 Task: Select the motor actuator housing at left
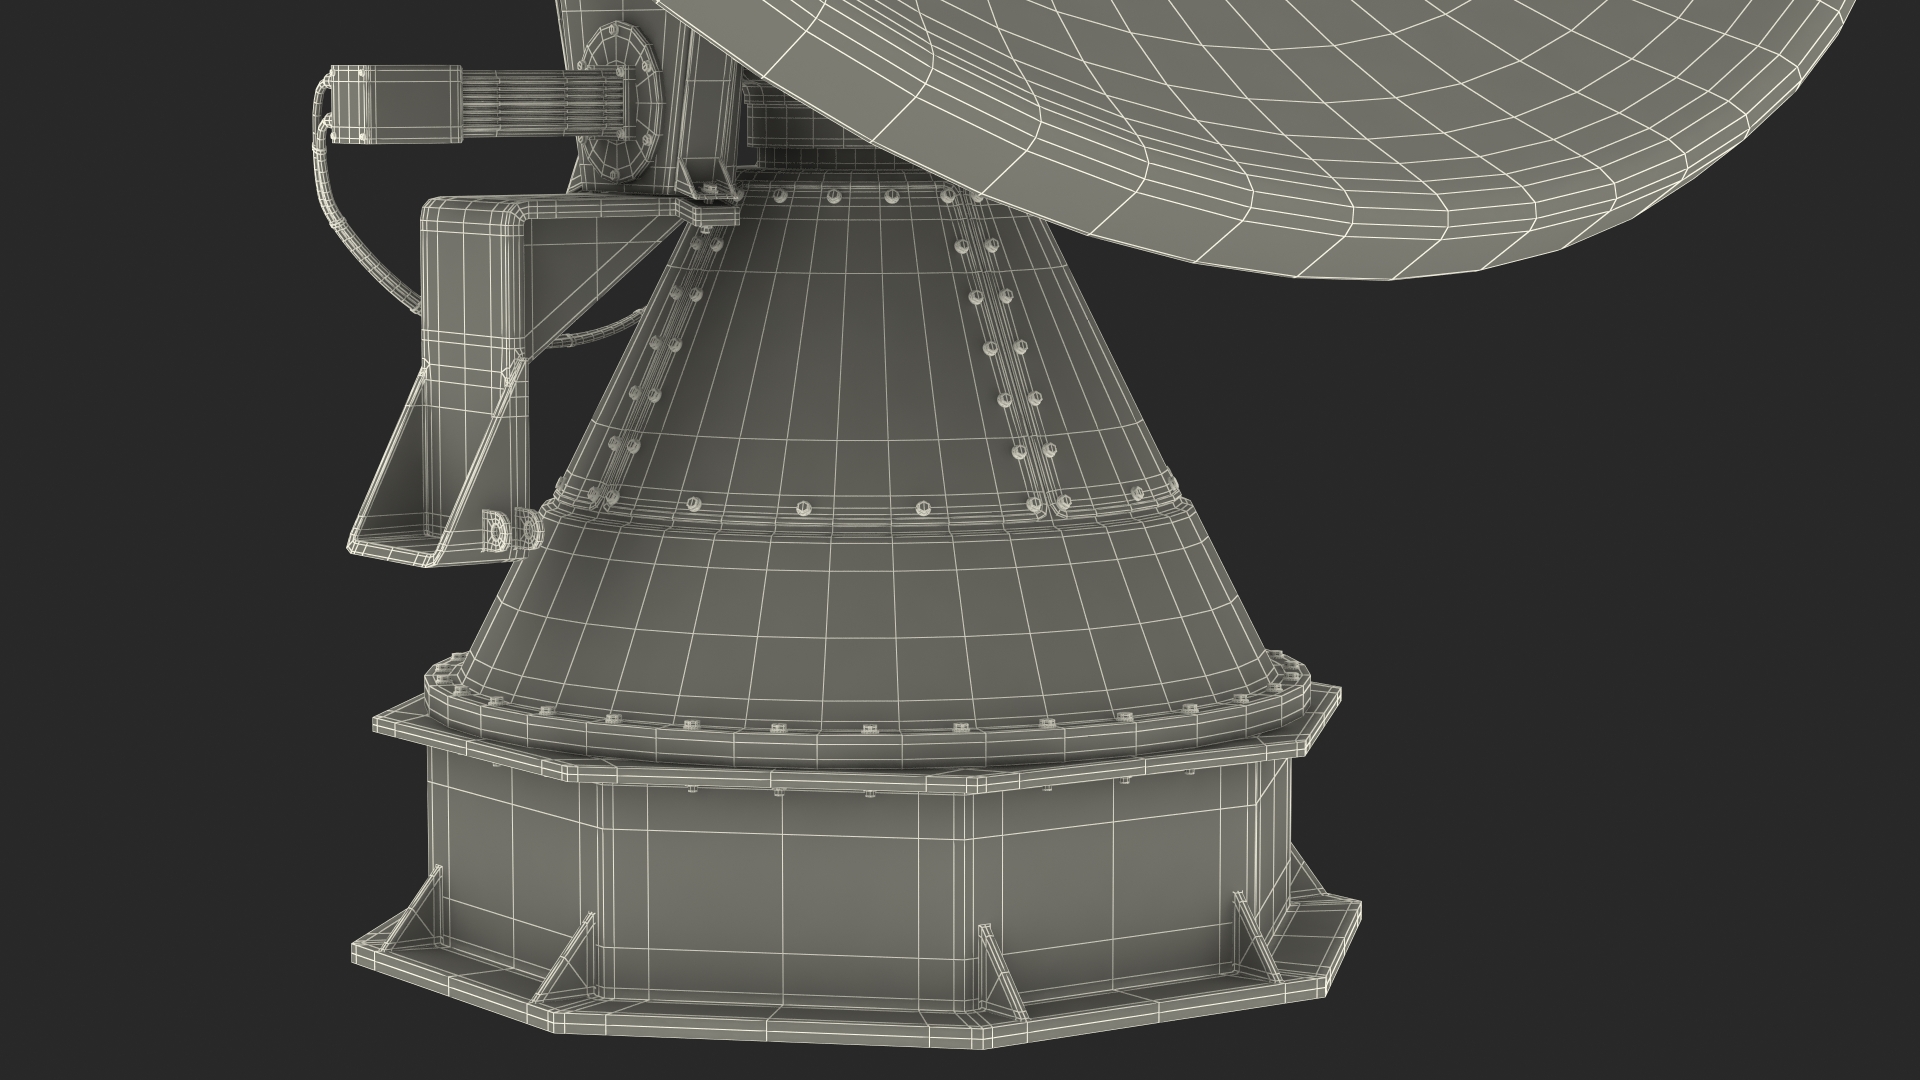pos(396,106)
